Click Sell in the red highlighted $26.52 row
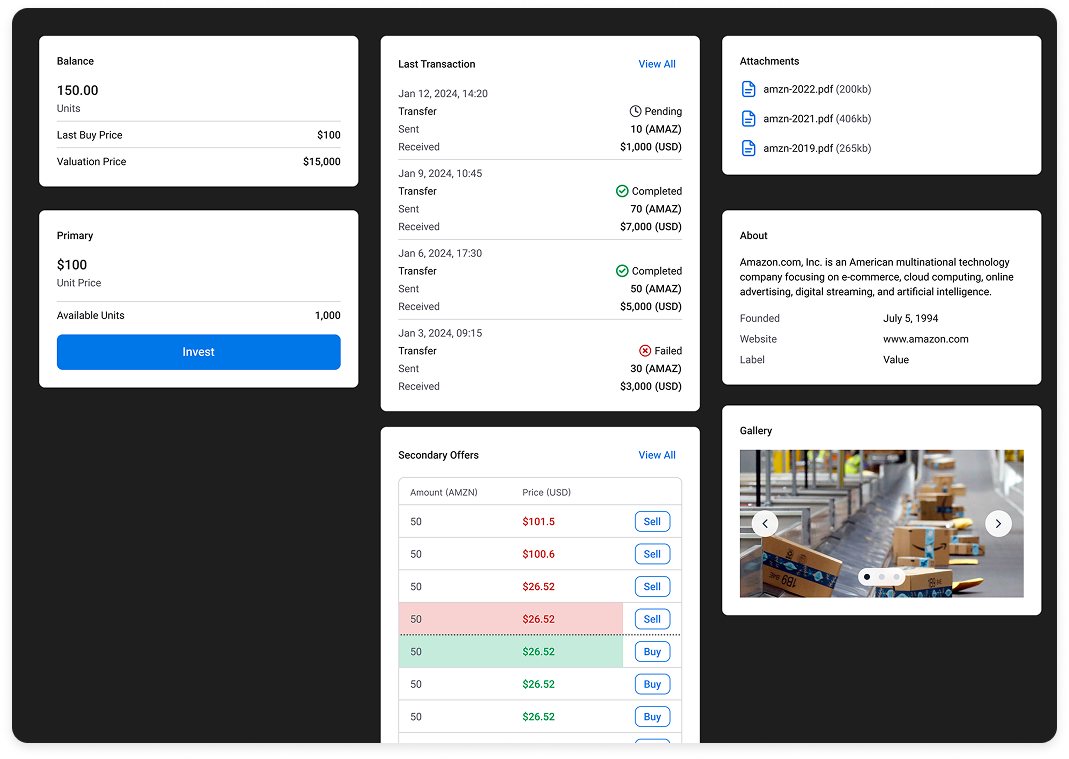Image resolution: width=1069 pixels, height=759 pixels. (x=652, y=619)
